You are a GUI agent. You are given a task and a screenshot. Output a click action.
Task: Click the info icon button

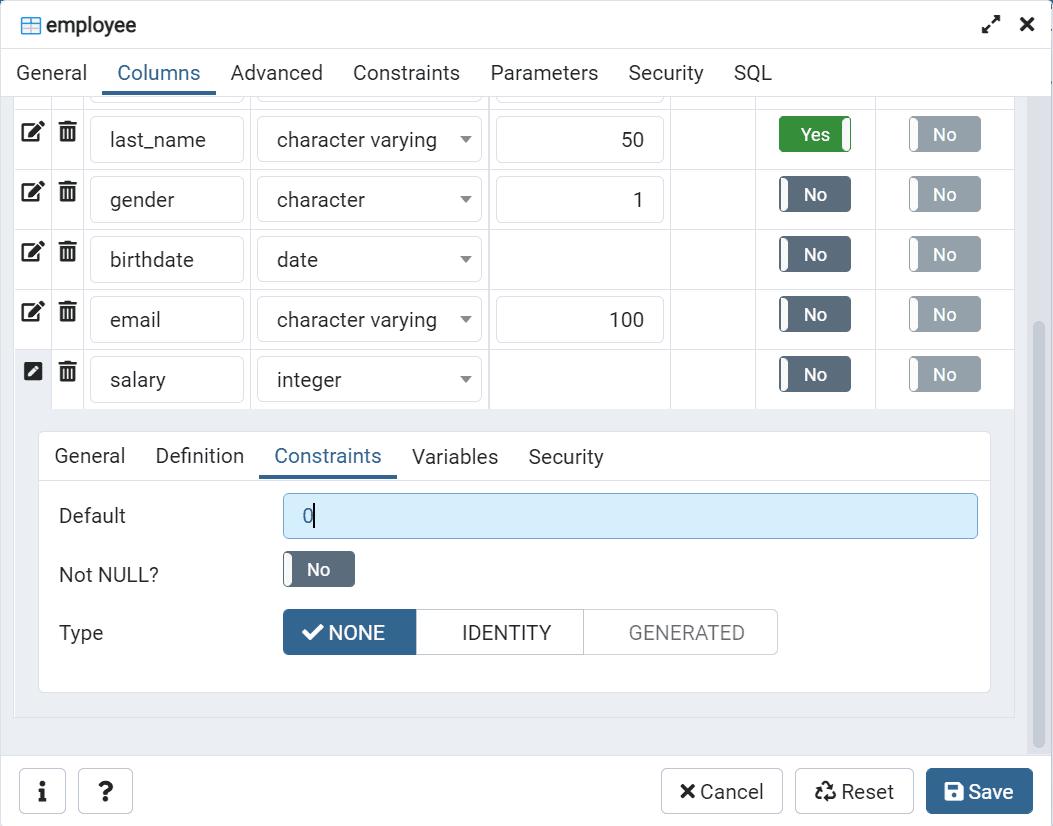(42, 792)
